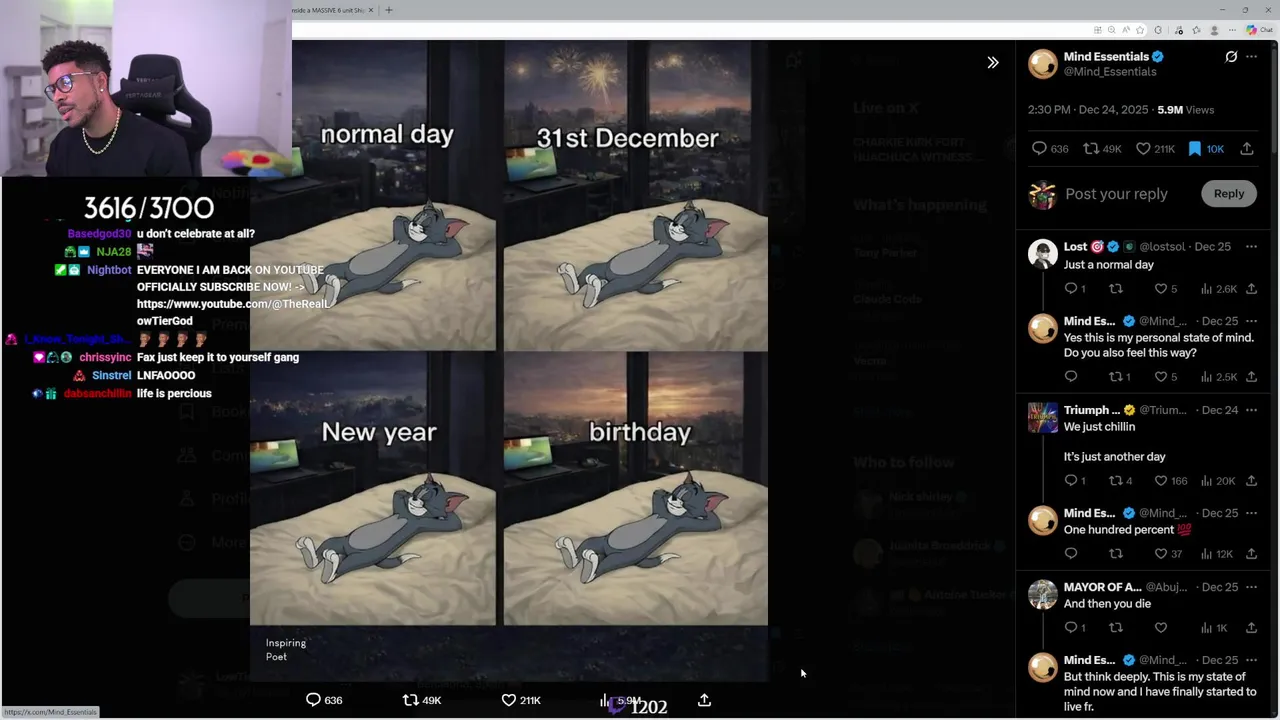Open more options on Lost's reply
This screenshot has height=720, width=1280.
tap(1251, 246)
